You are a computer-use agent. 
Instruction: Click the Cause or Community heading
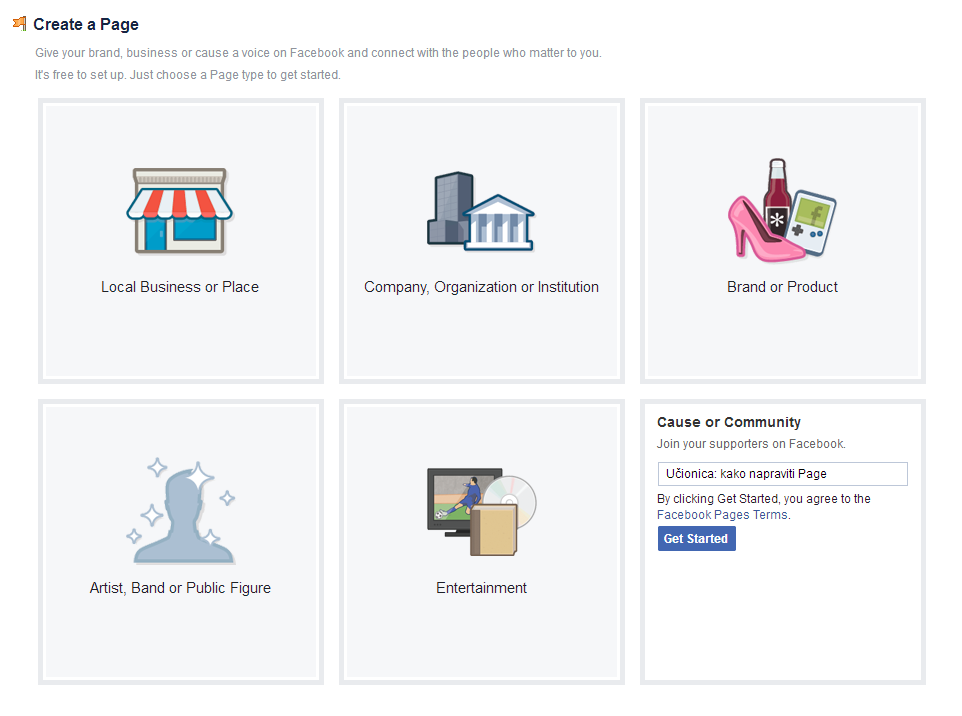click(x=728, y=422)
